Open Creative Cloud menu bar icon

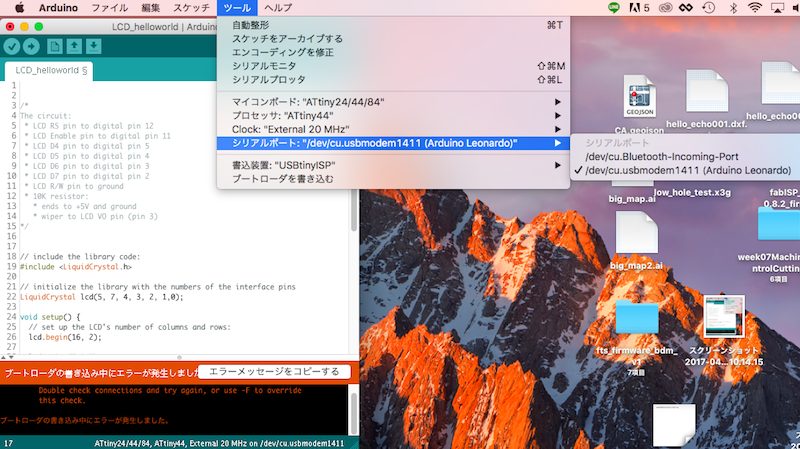click(x=665, y=8)
